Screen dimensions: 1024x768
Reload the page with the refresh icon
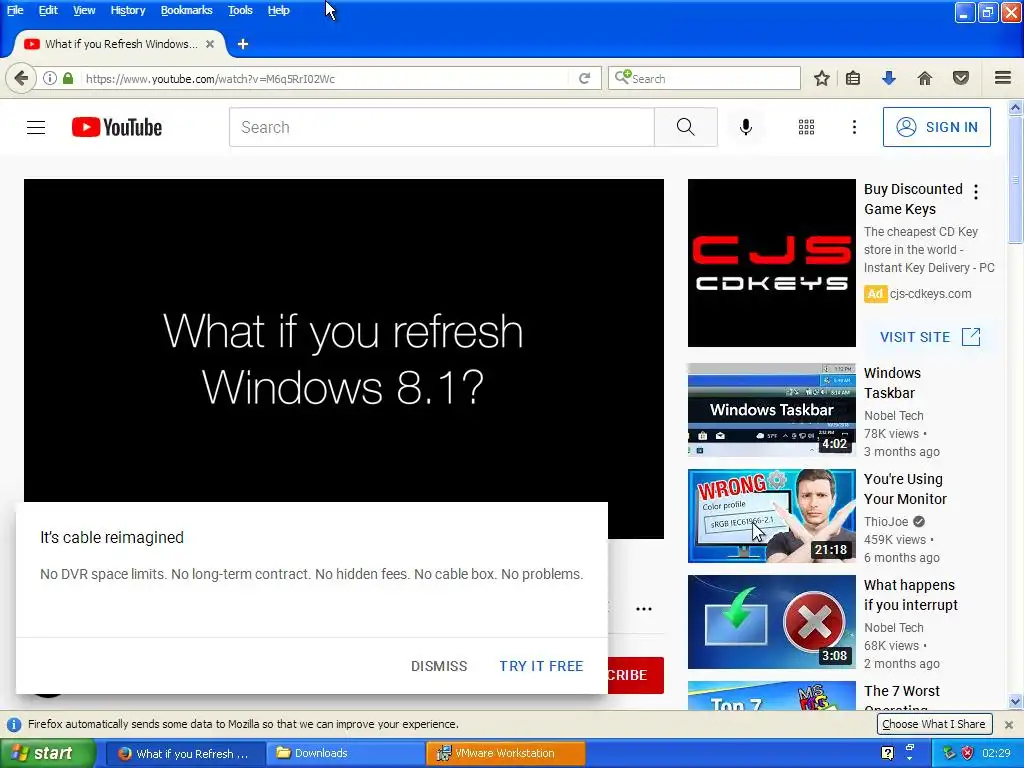584,78
